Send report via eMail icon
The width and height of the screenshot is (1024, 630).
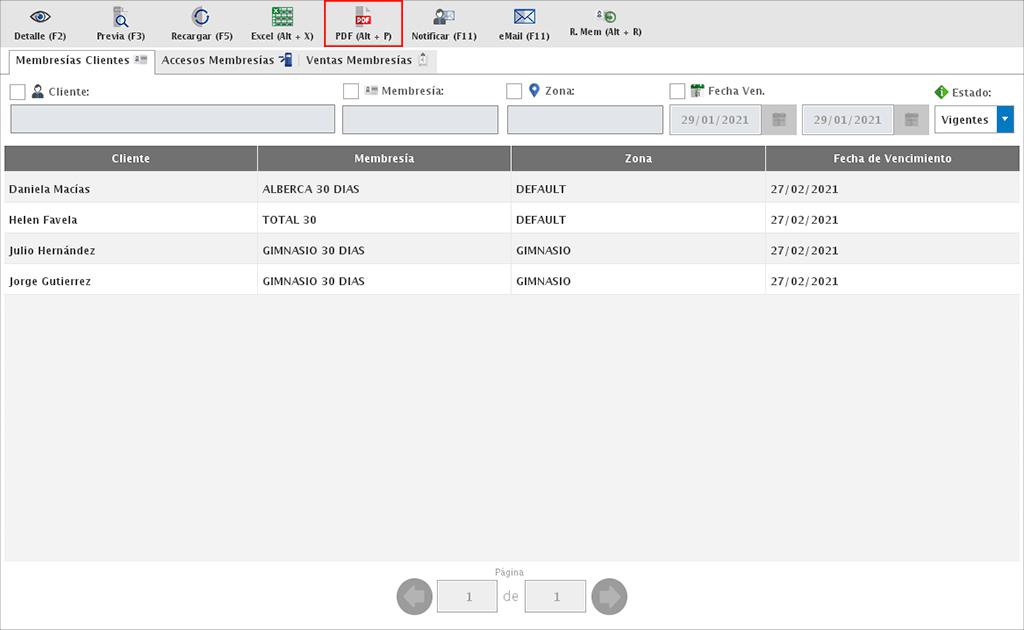pos(524,17)
